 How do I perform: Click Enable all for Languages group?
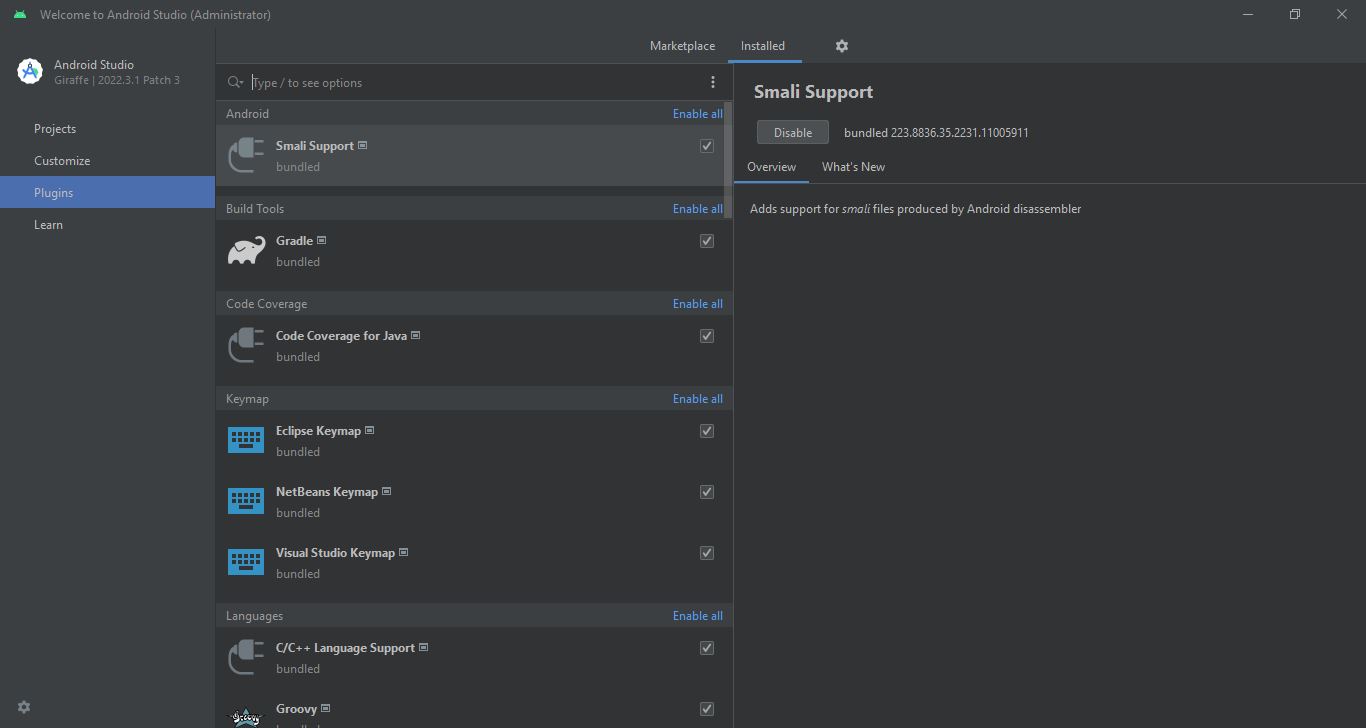[697, 615]
